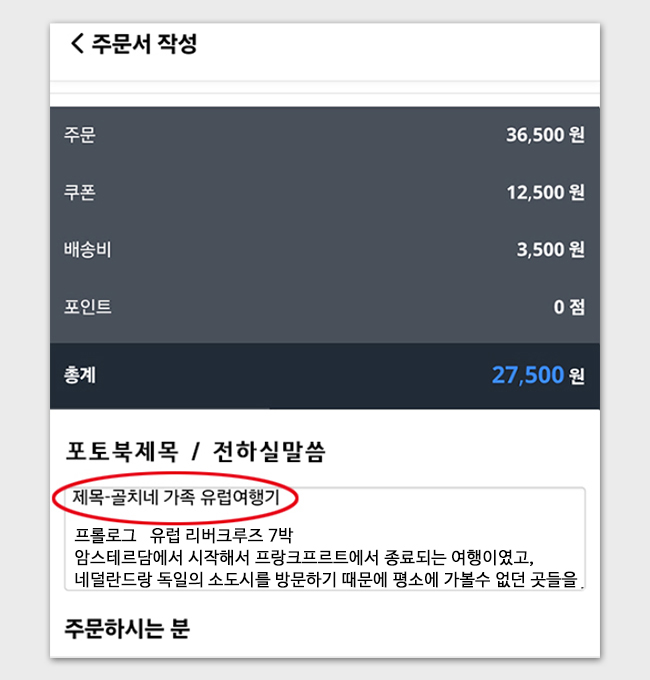Tap the 0 점 points value
This screenshot has width=650, height=680.
point(569,307)
